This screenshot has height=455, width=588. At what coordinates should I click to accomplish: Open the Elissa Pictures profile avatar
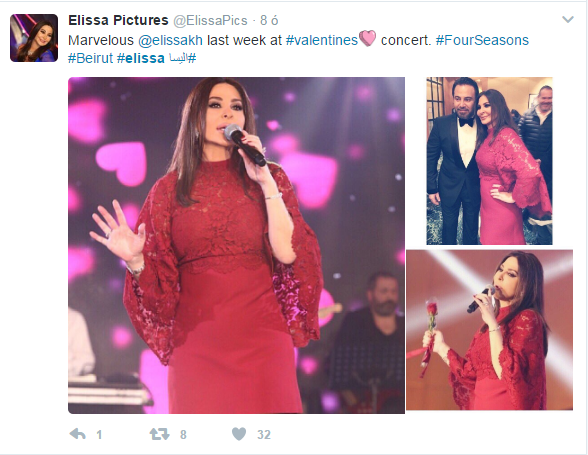pos(34,38)
